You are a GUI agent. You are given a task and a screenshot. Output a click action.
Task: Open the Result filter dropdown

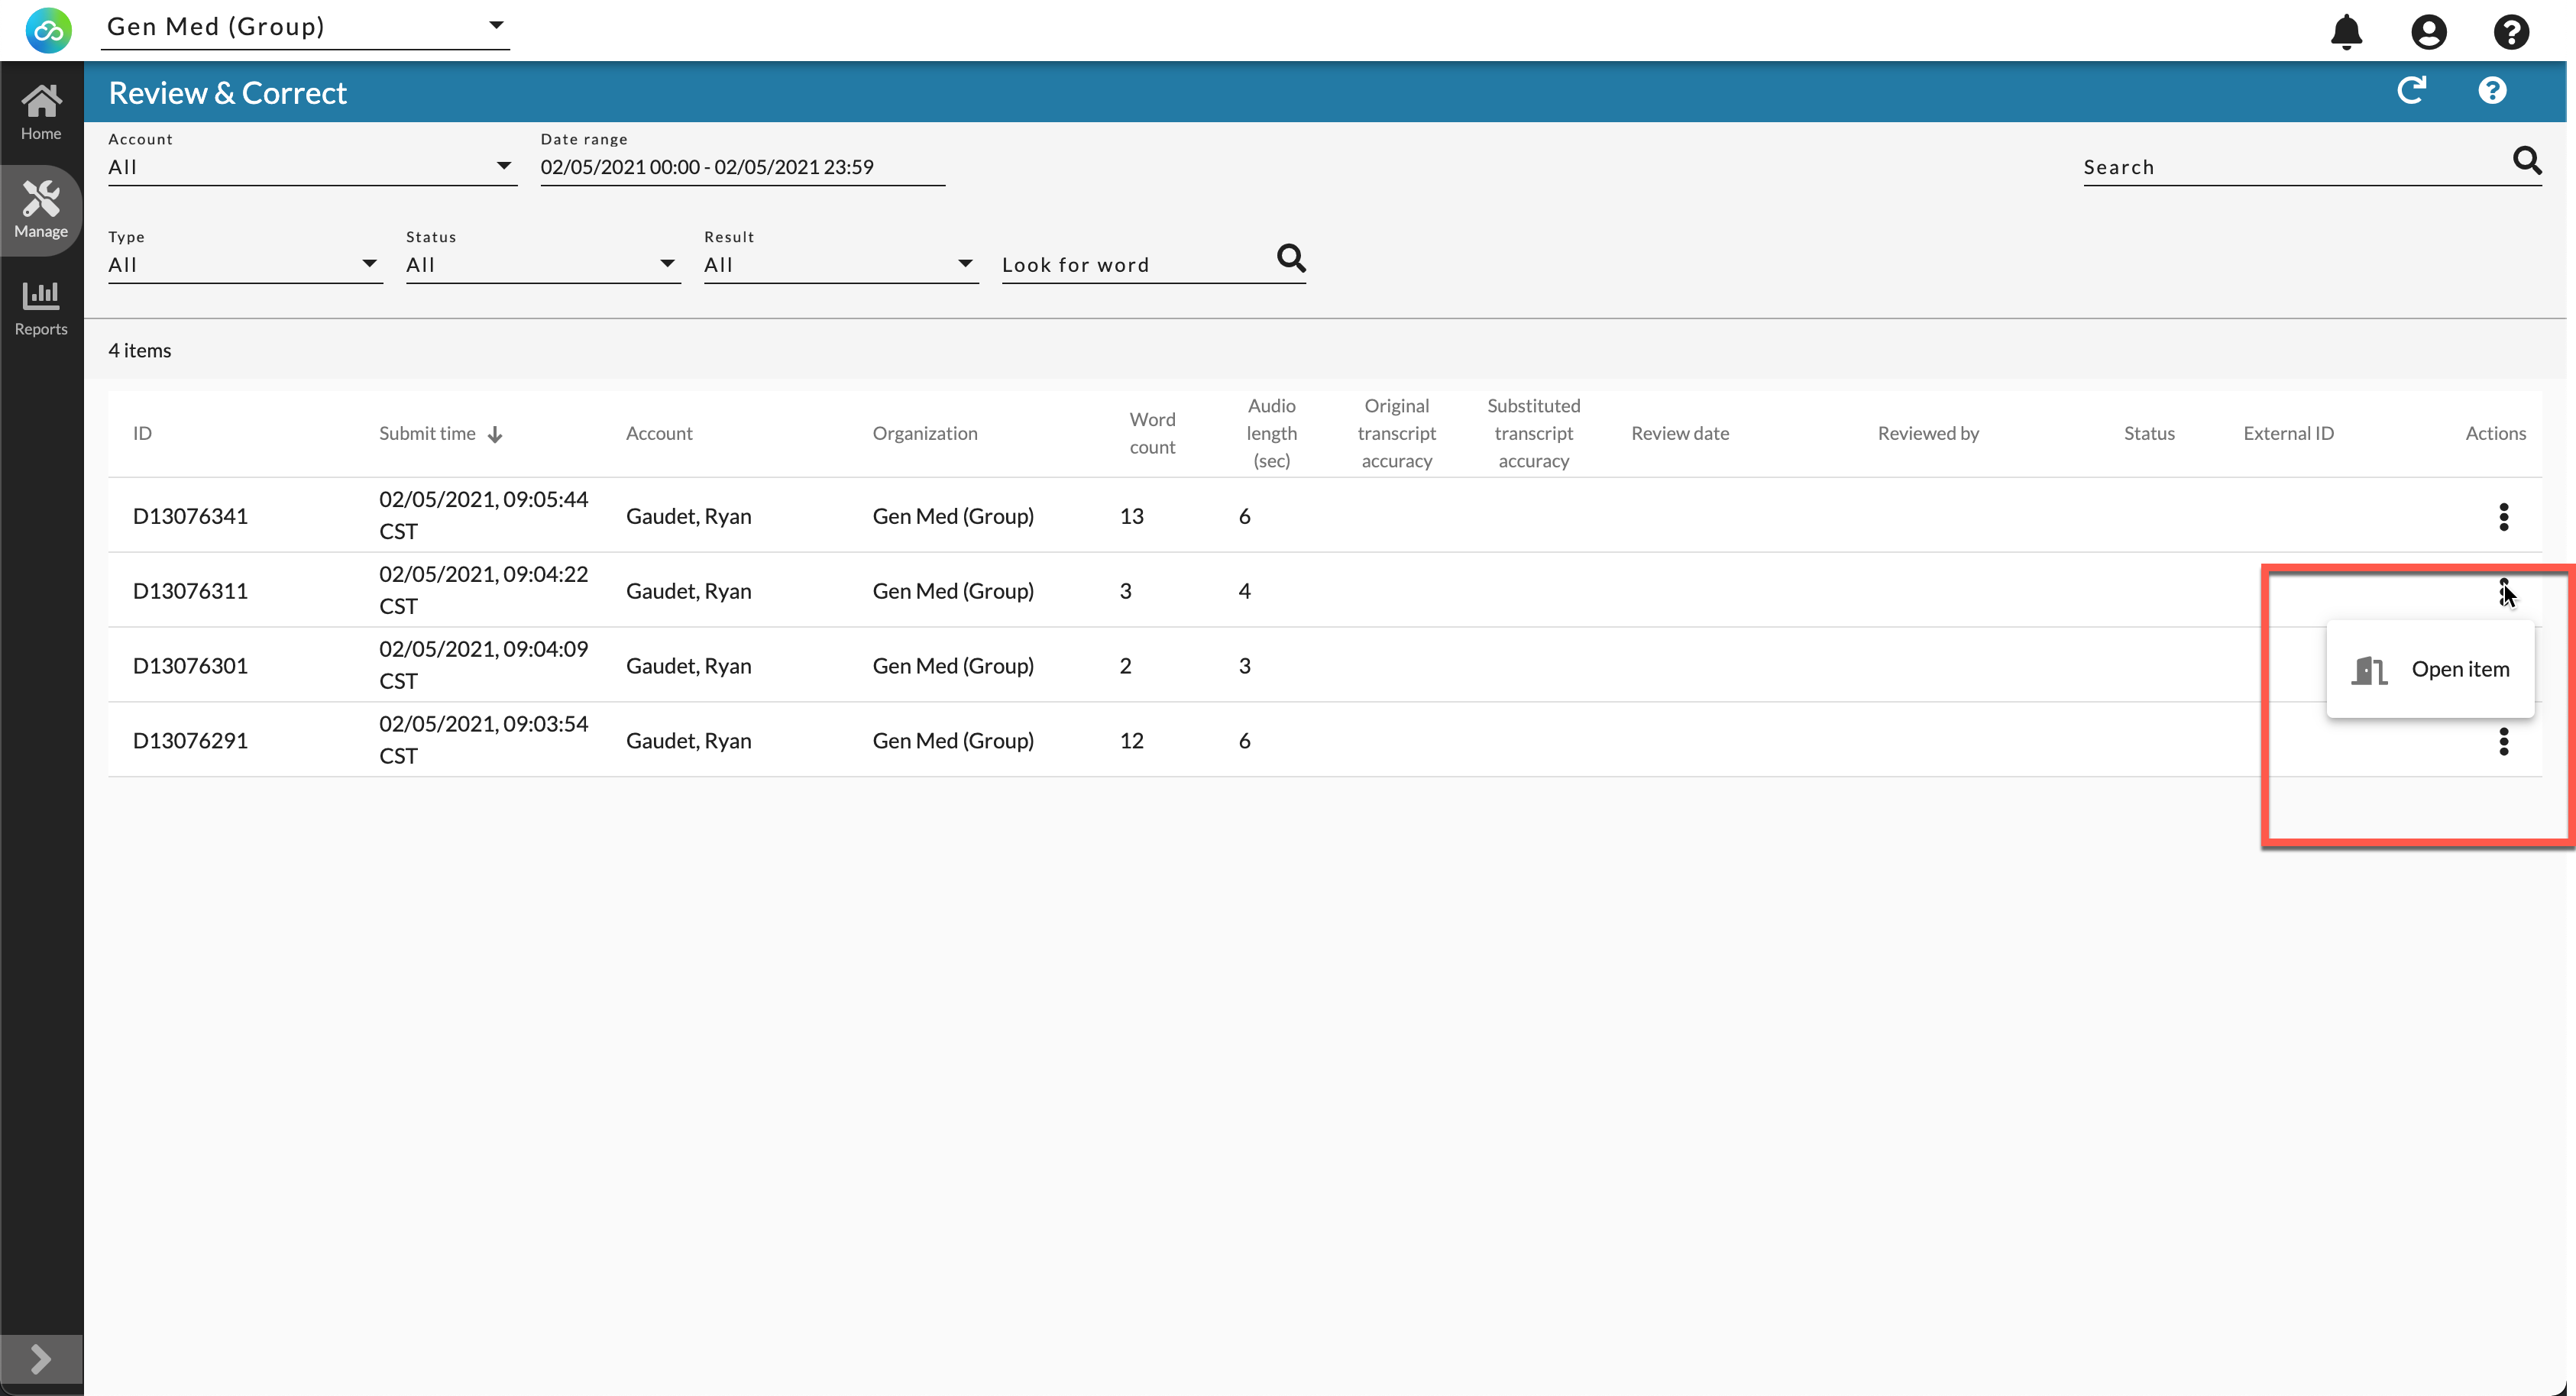click(x=840, y=264)
